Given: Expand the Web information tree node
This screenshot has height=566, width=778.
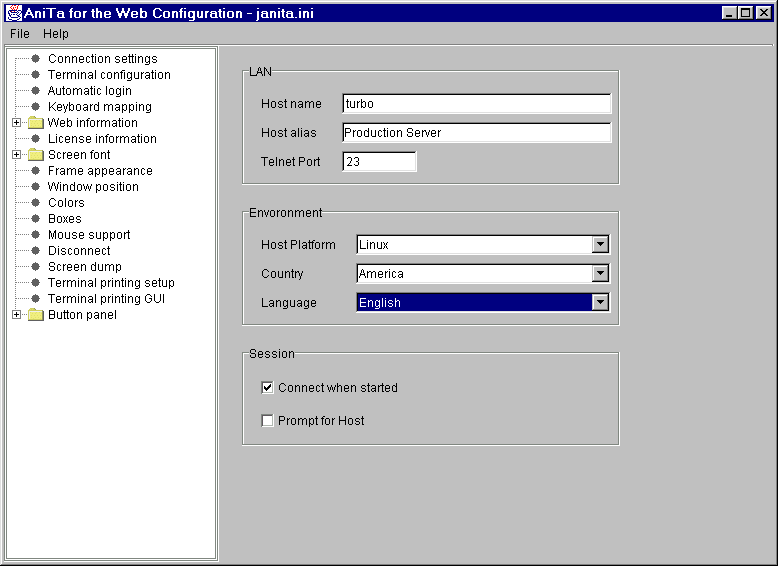Looking at the screenshot, I should (x=16, y=123).
